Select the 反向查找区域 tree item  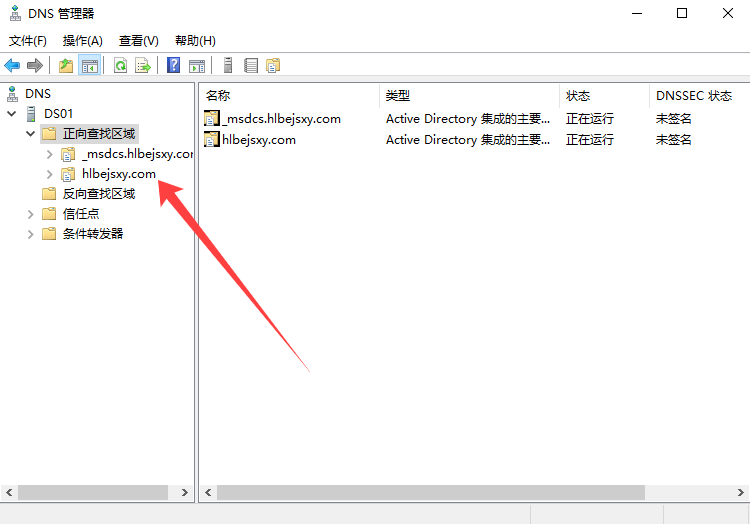(98, 194)
